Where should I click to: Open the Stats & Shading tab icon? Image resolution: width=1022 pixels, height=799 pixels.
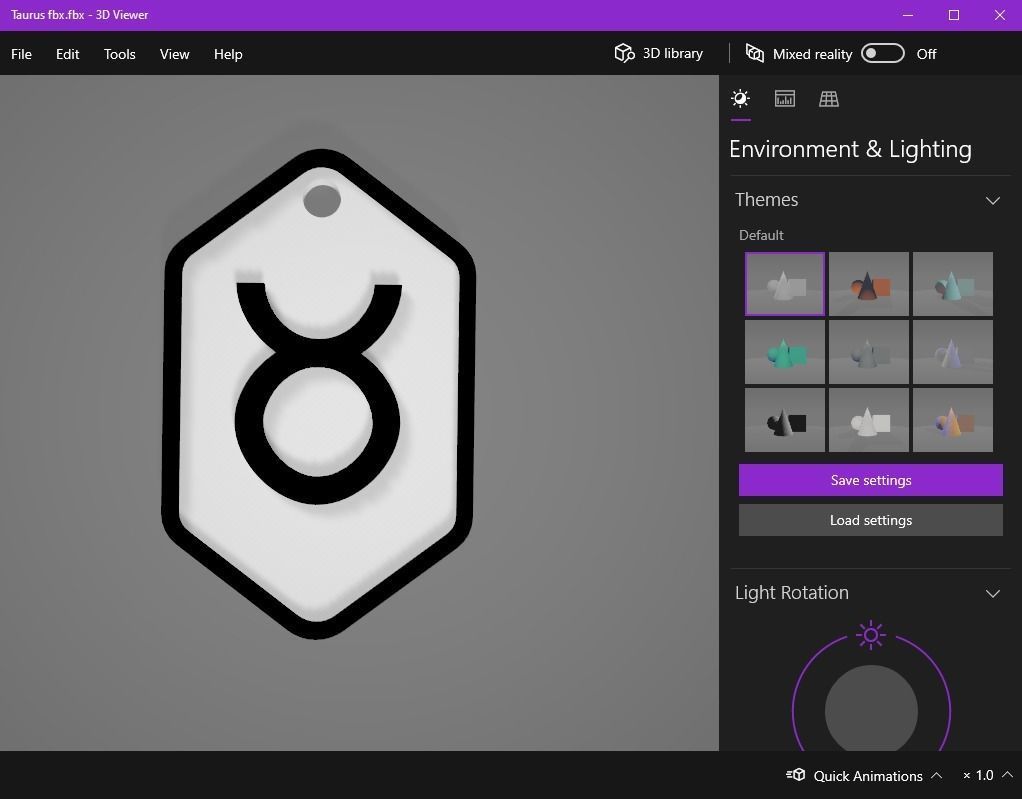coord(785,99)
